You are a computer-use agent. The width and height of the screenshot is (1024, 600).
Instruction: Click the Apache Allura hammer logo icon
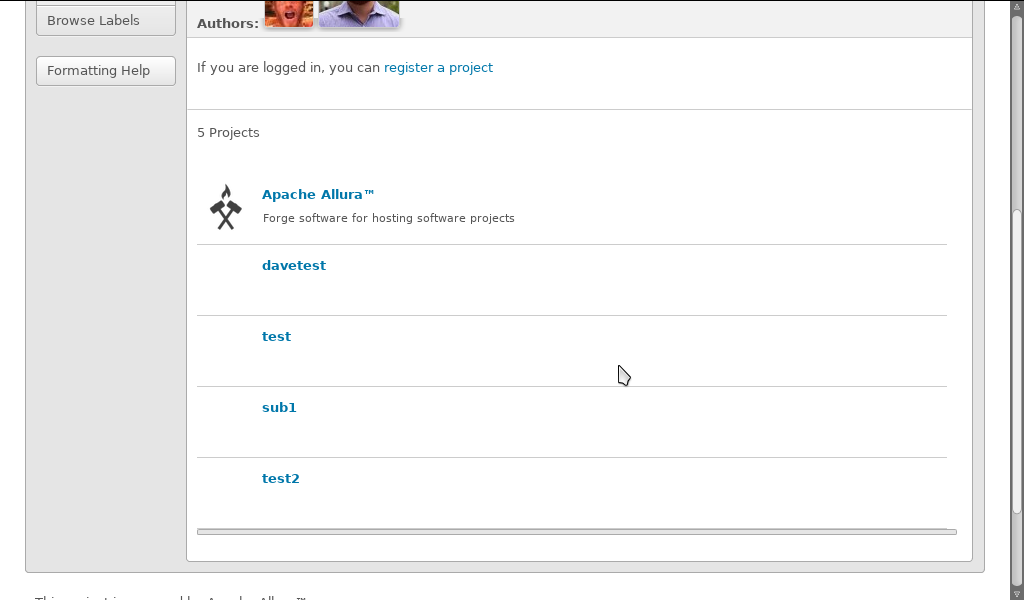226,207
